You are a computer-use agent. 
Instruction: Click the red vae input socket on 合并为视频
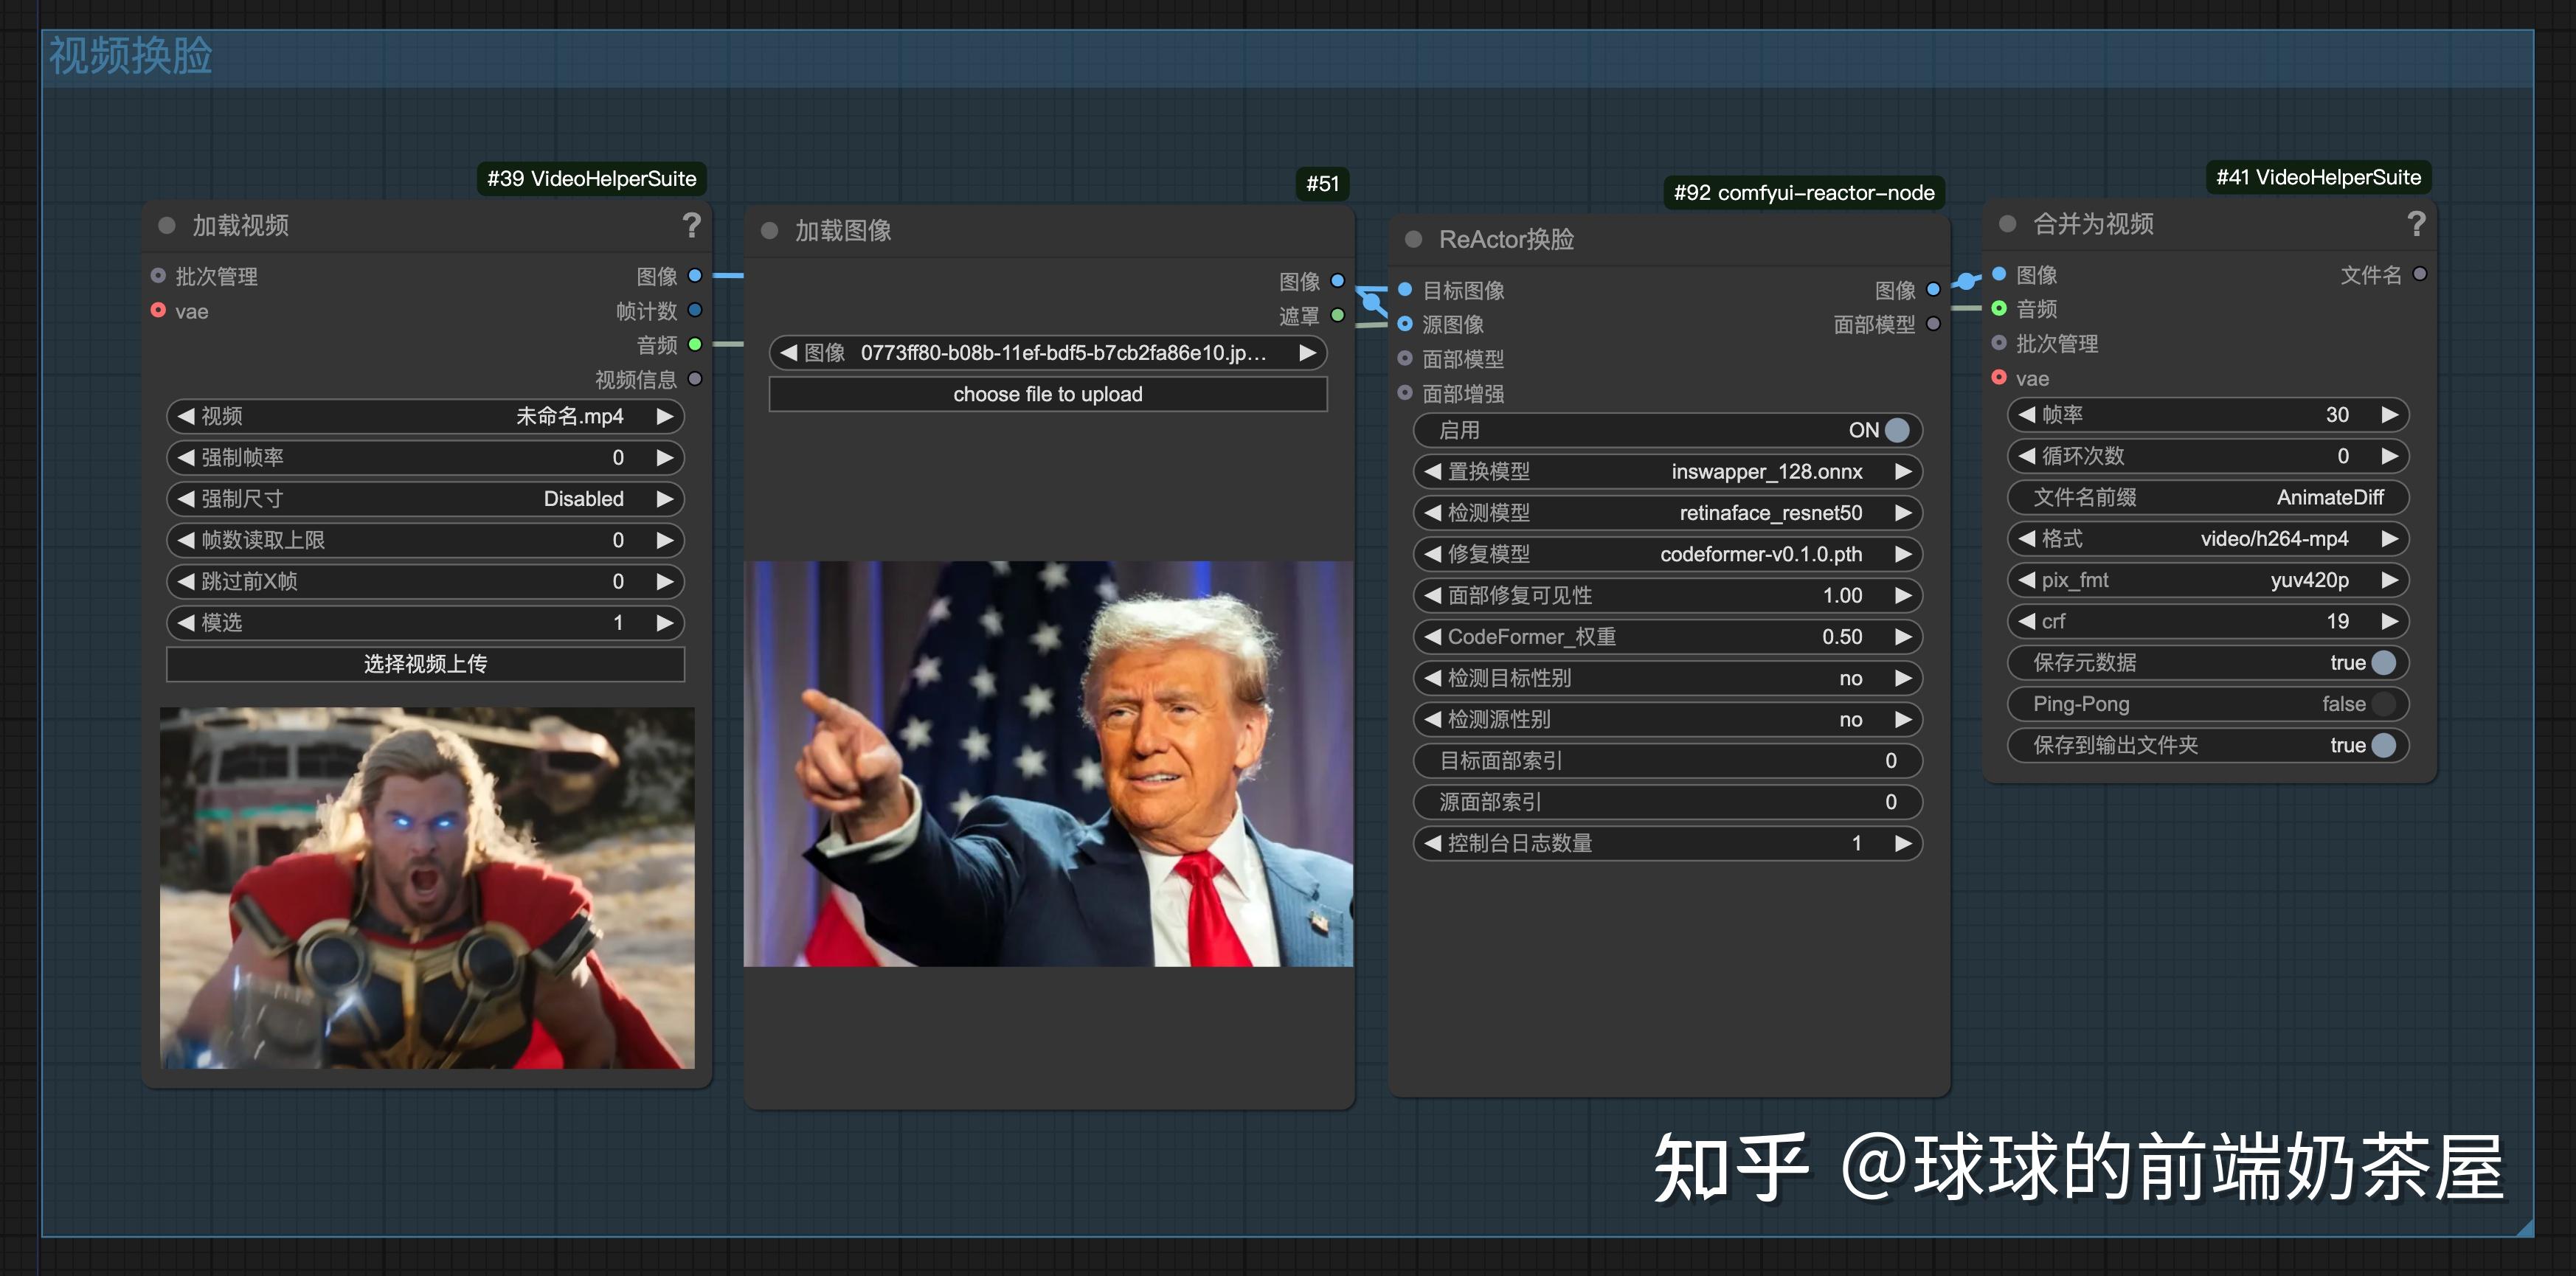tap(1999, 378)
